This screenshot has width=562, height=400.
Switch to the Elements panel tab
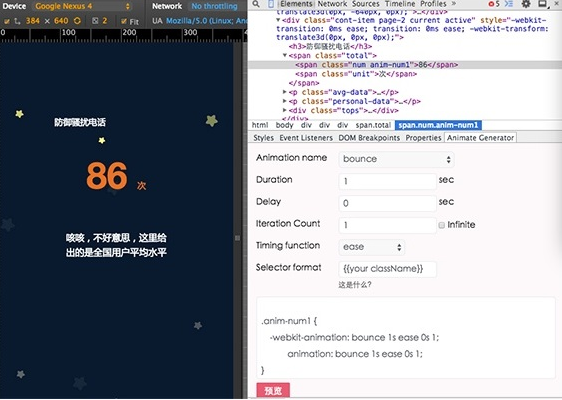pyautogui.click(x=296, y=4)
